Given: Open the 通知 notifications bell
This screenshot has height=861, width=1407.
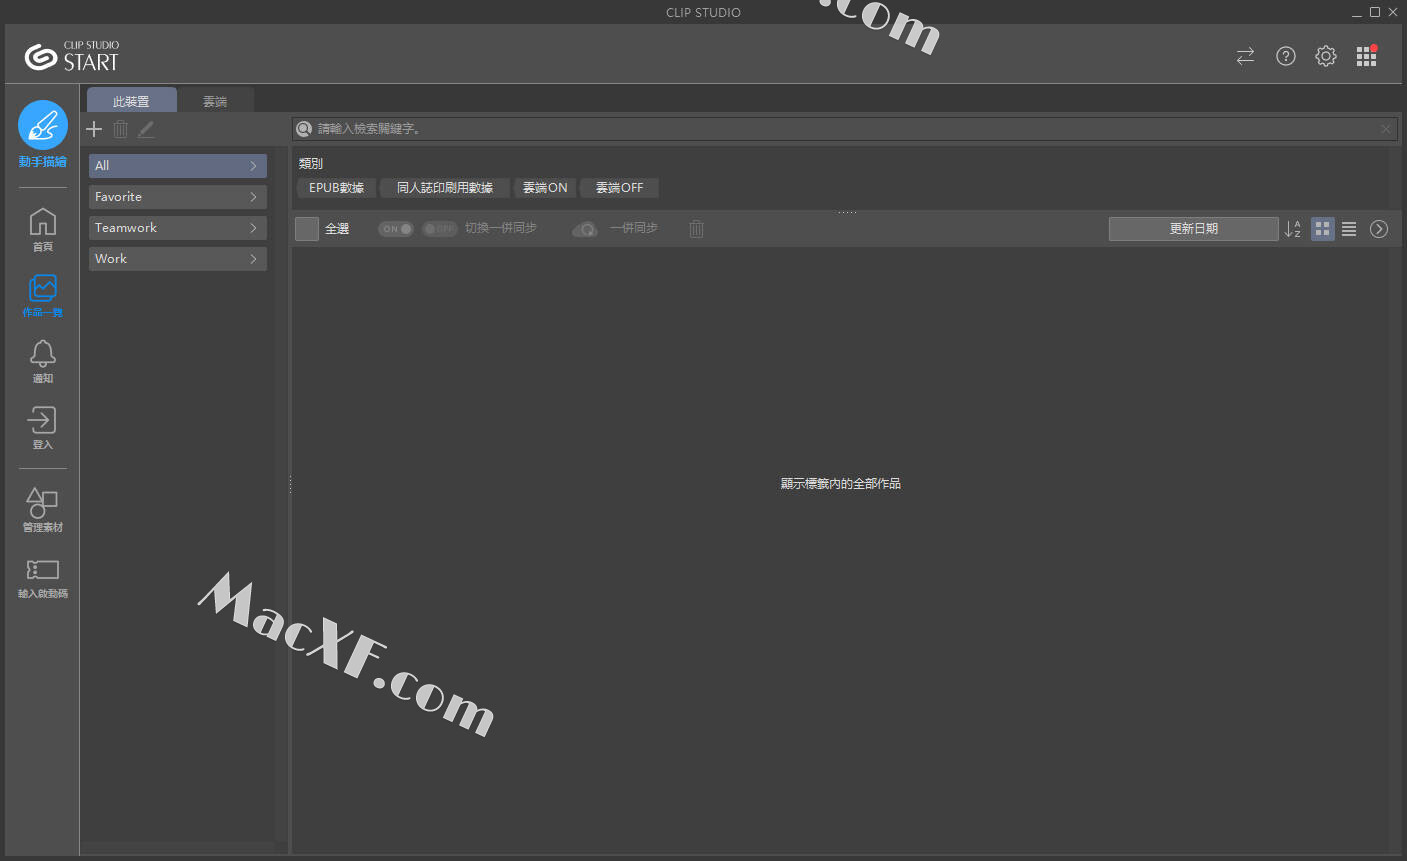Looking at the screenshot, I should 43,361.
